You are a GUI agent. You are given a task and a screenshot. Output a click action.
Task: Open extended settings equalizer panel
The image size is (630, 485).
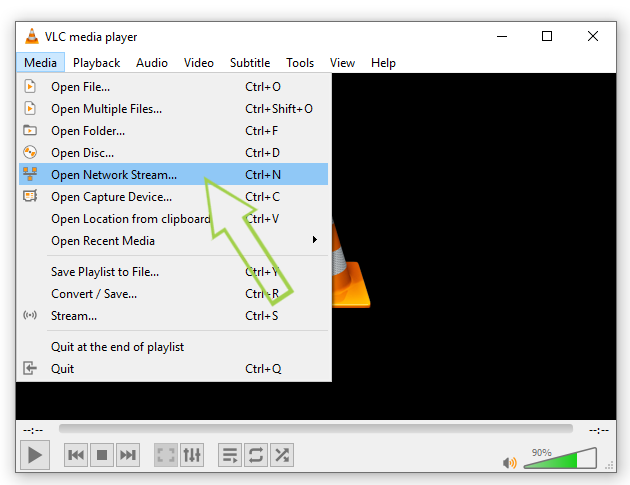[192, 455]
